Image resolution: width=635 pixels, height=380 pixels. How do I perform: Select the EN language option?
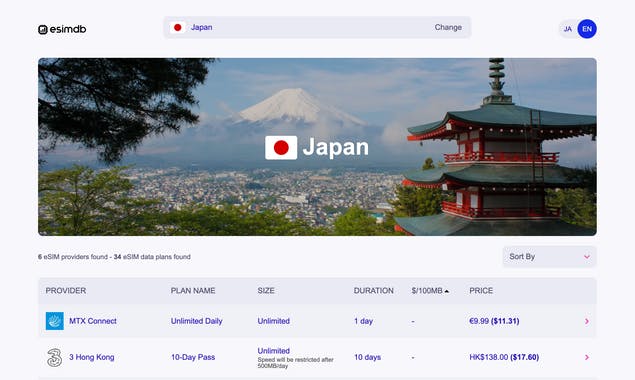587,29
